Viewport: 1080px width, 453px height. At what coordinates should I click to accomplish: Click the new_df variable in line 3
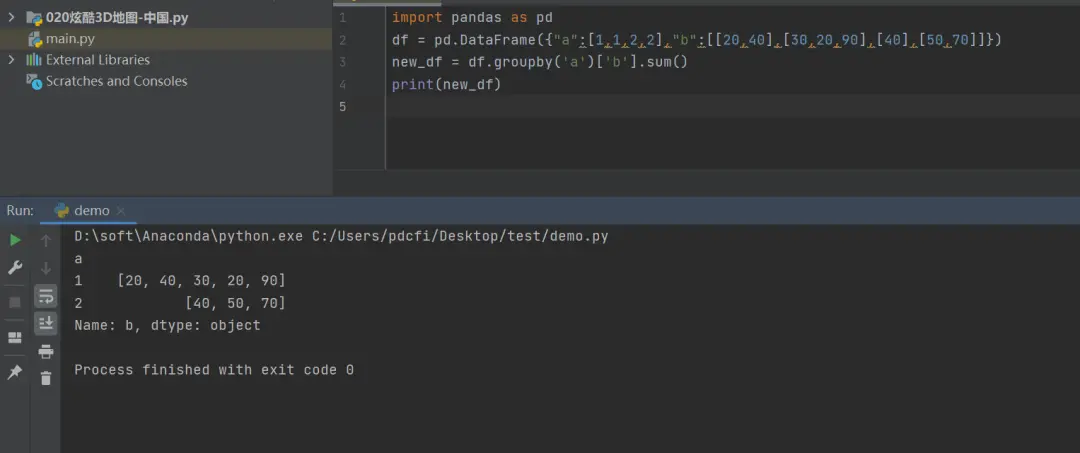pos(417,63)
